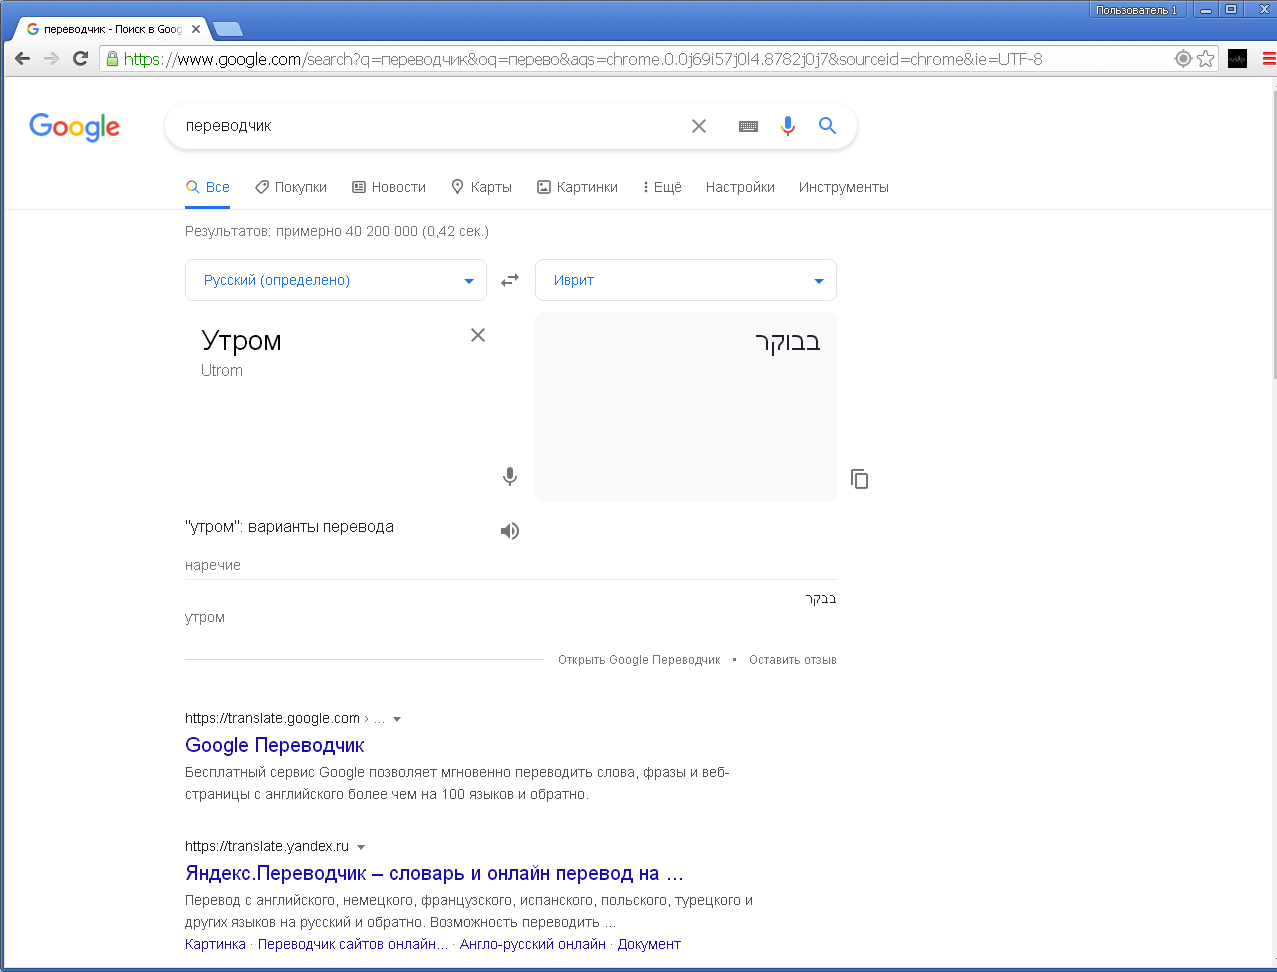Dictate source text with the translator microphone
This screenshot has height=972, width=1277.
pyautogui.click(x=510, y=477)
